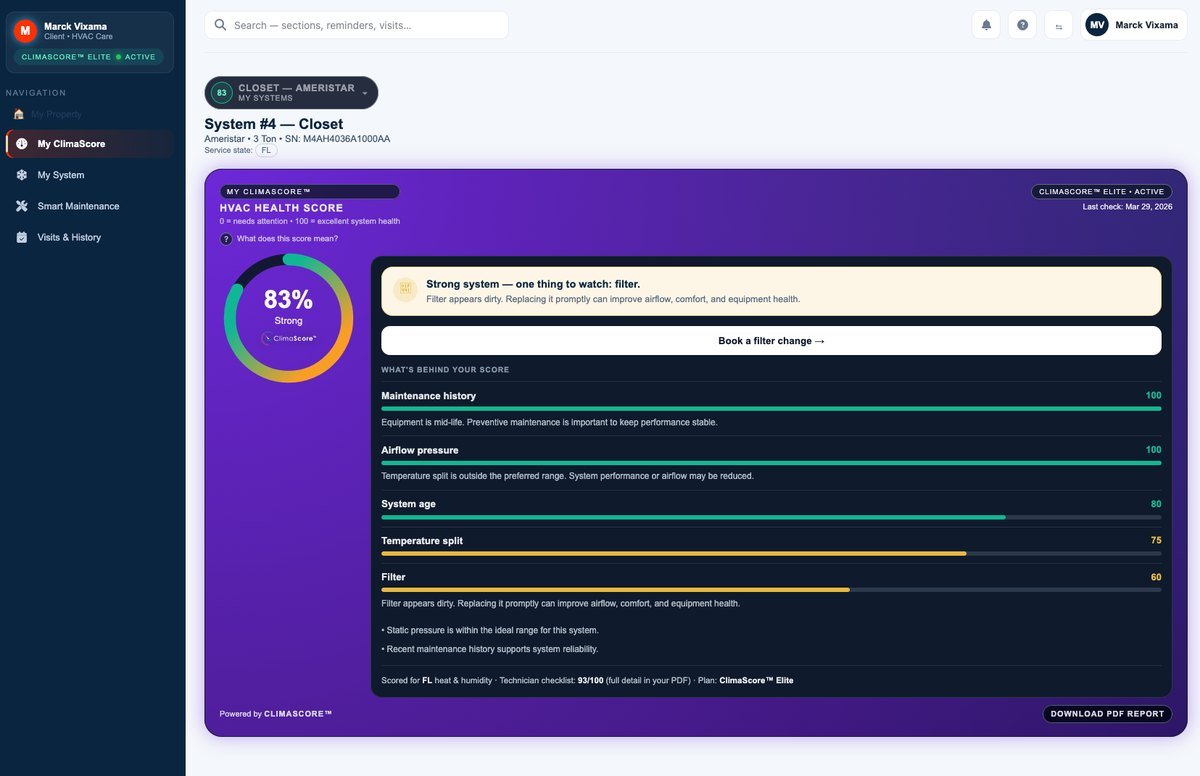Click the gauge icon beside My ClimaScore

point(22,144)
